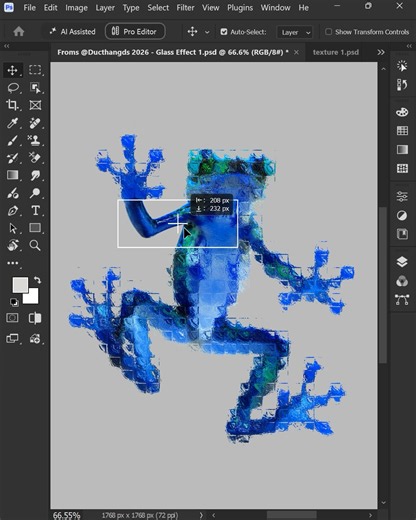Select the Rectangular Marquee tool
The height and width of the screenshot is (520, 416).
[35, 70]
